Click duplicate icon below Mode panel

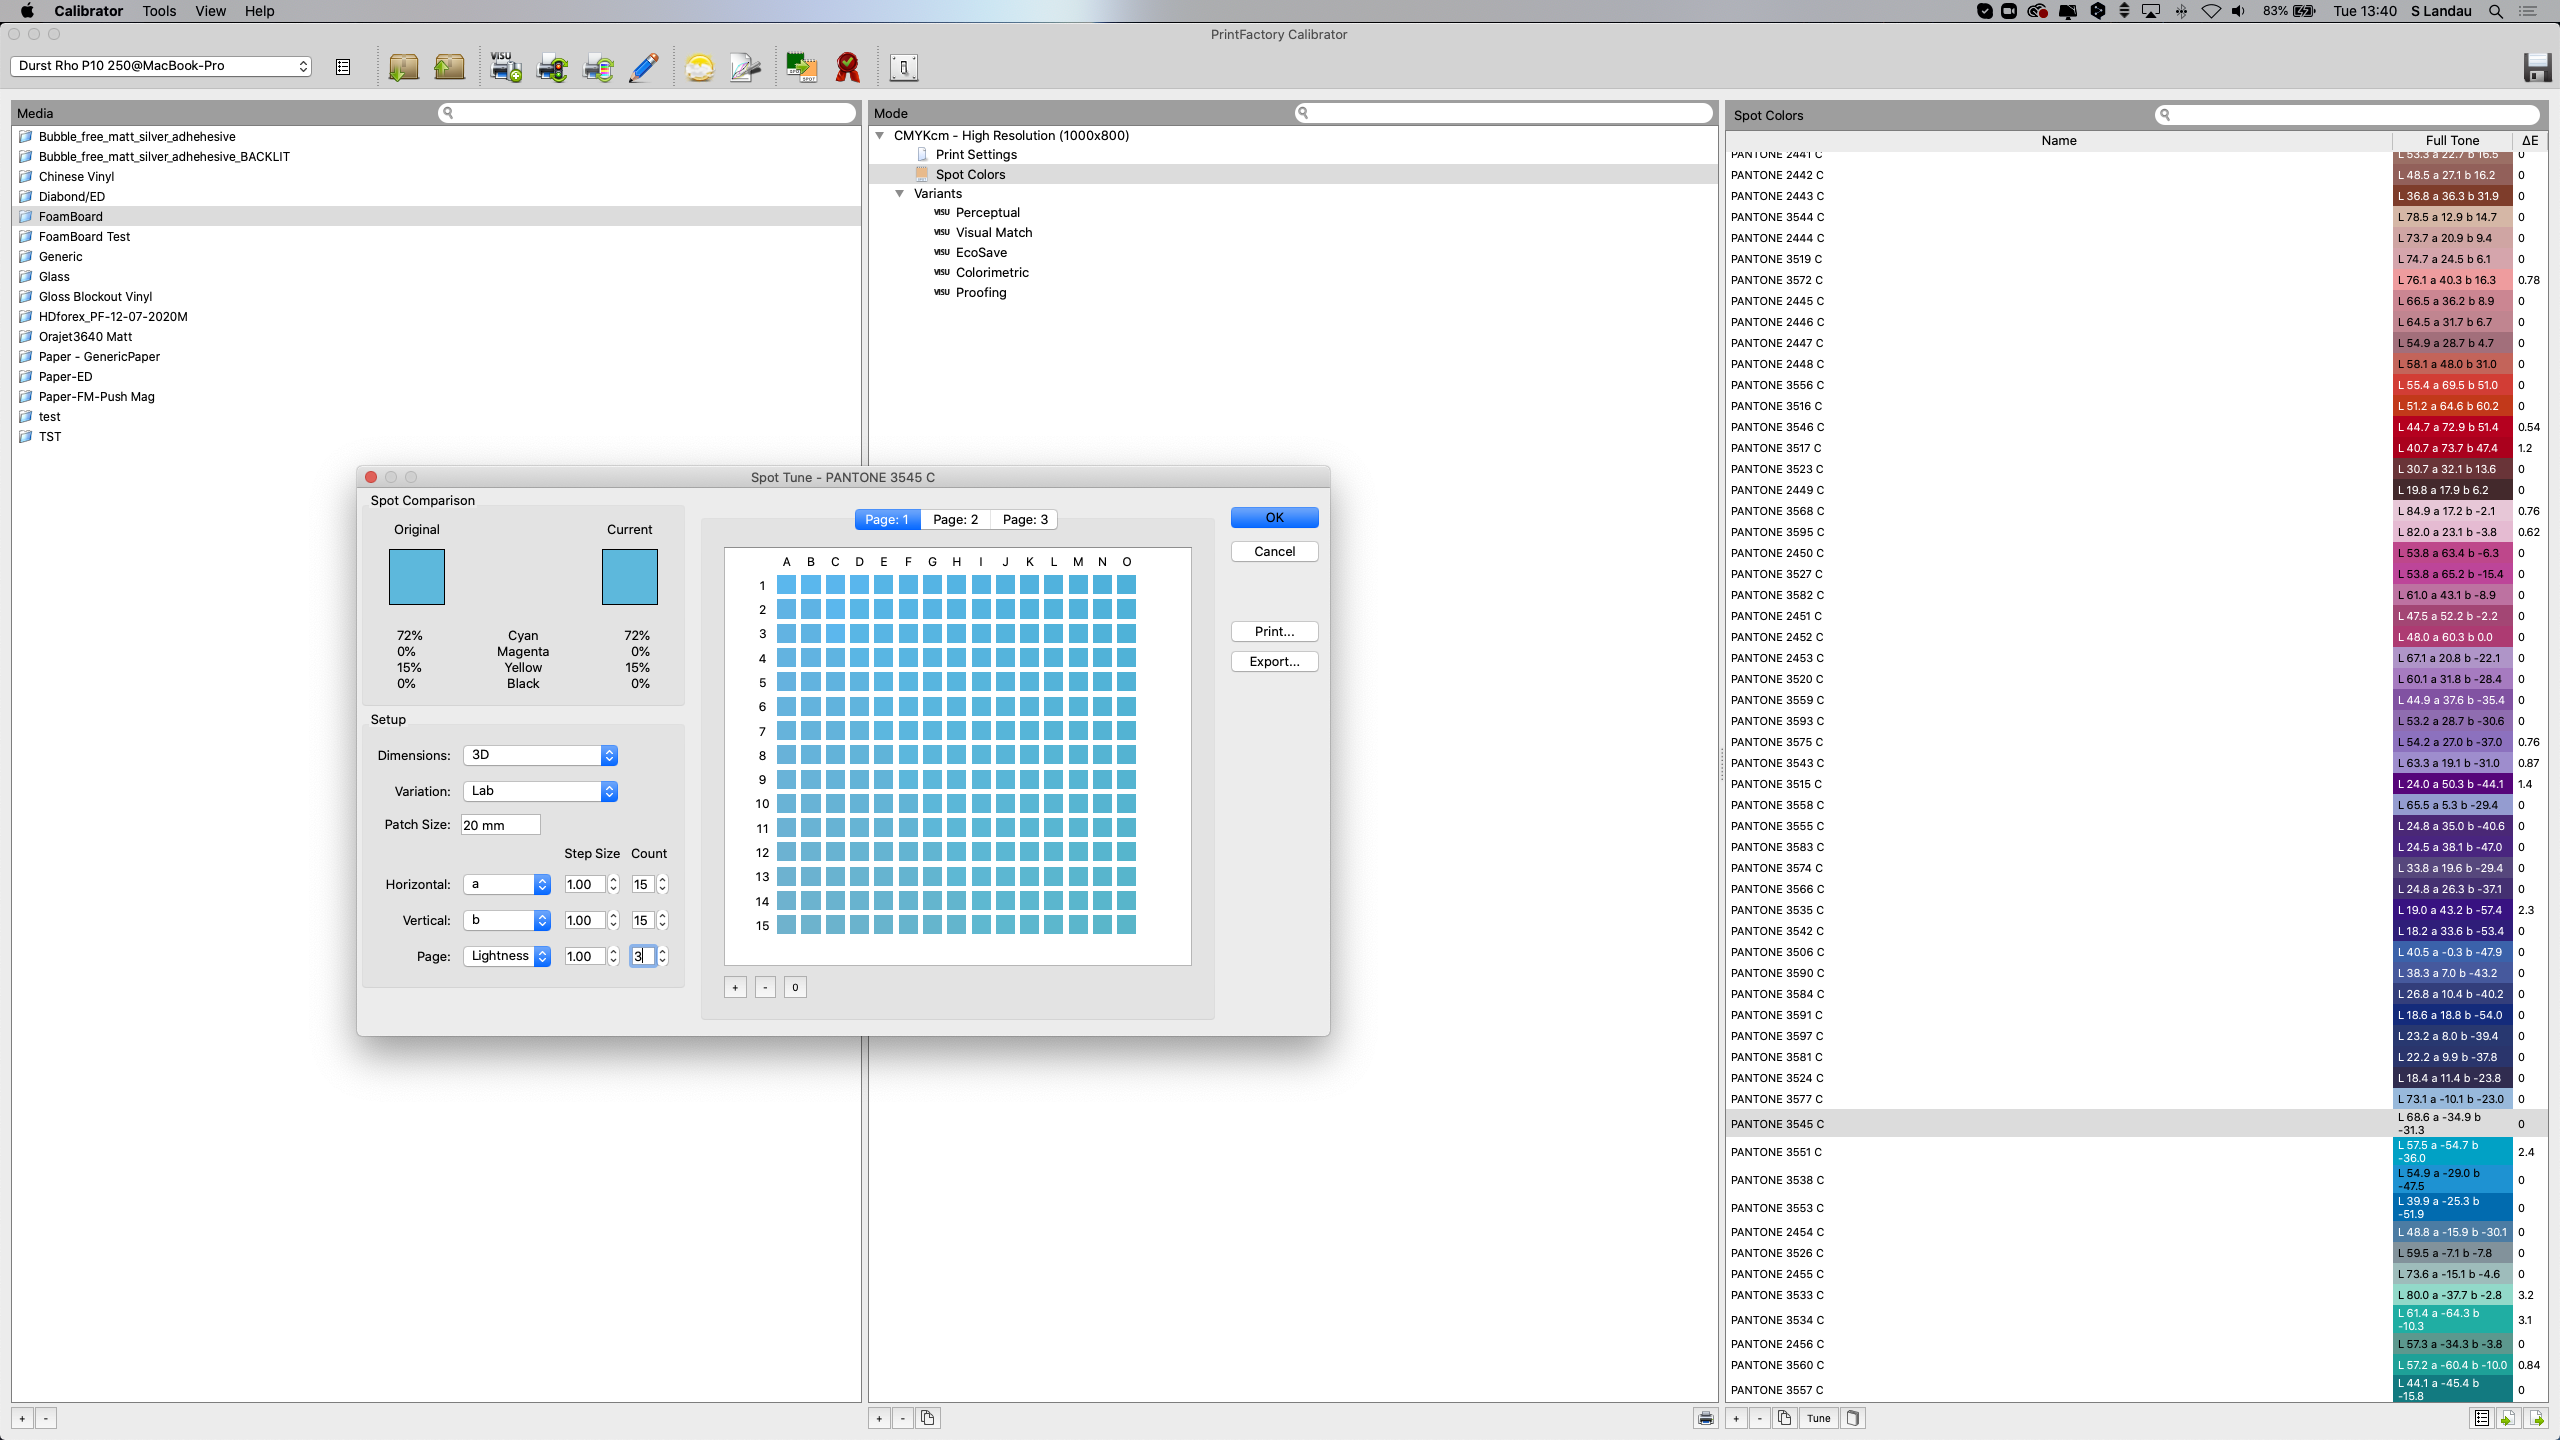928,1418
